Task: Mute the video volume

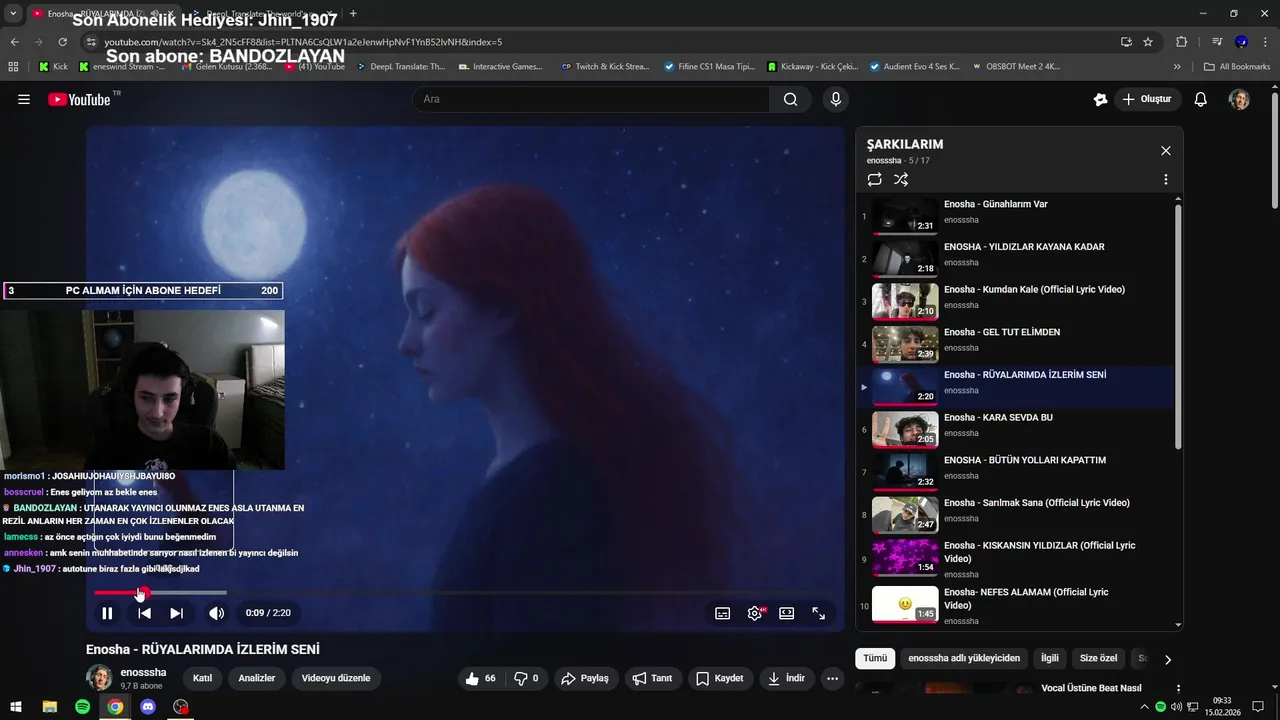Action: 216,613
